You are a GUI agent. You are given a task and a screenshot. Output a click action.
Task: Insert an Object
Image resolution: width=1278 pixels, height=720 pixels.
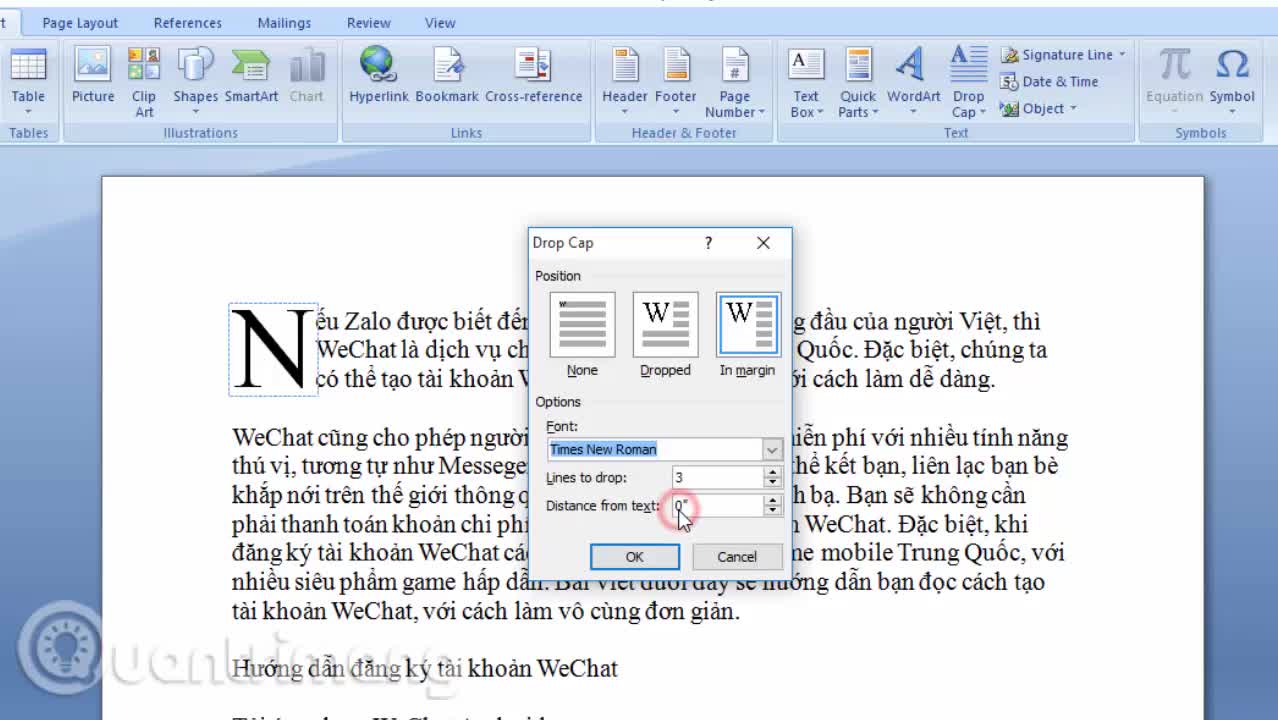(x=1039, y=108)
